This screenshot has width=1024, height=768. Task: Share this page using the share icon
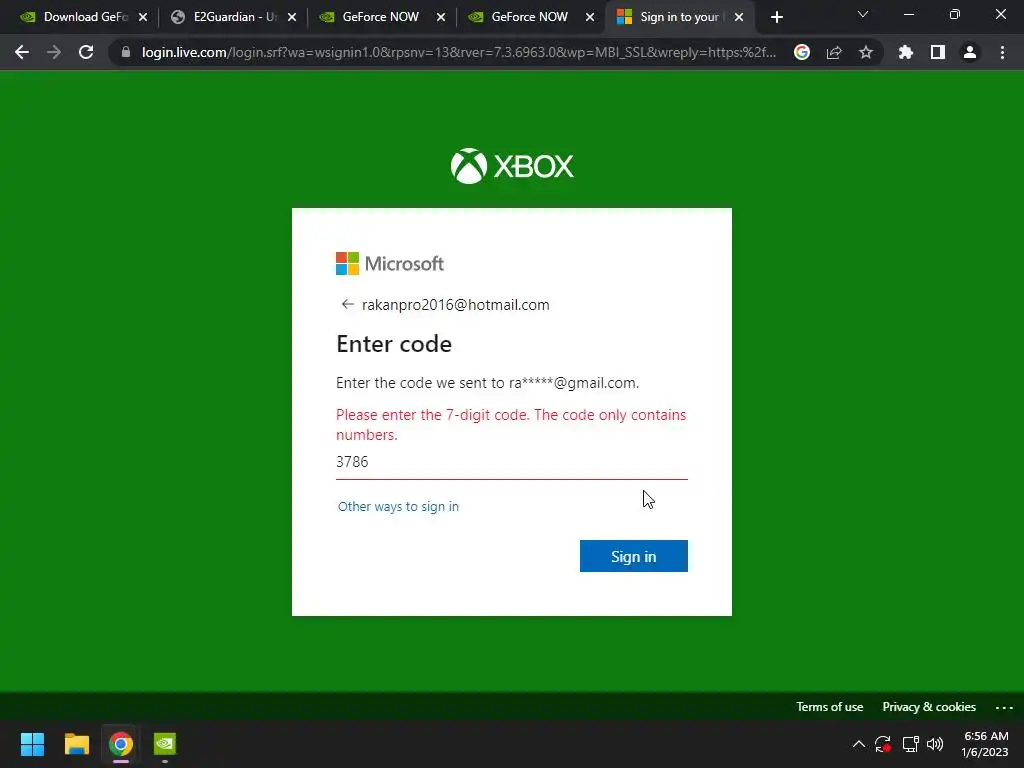click(x=834, y=52)
